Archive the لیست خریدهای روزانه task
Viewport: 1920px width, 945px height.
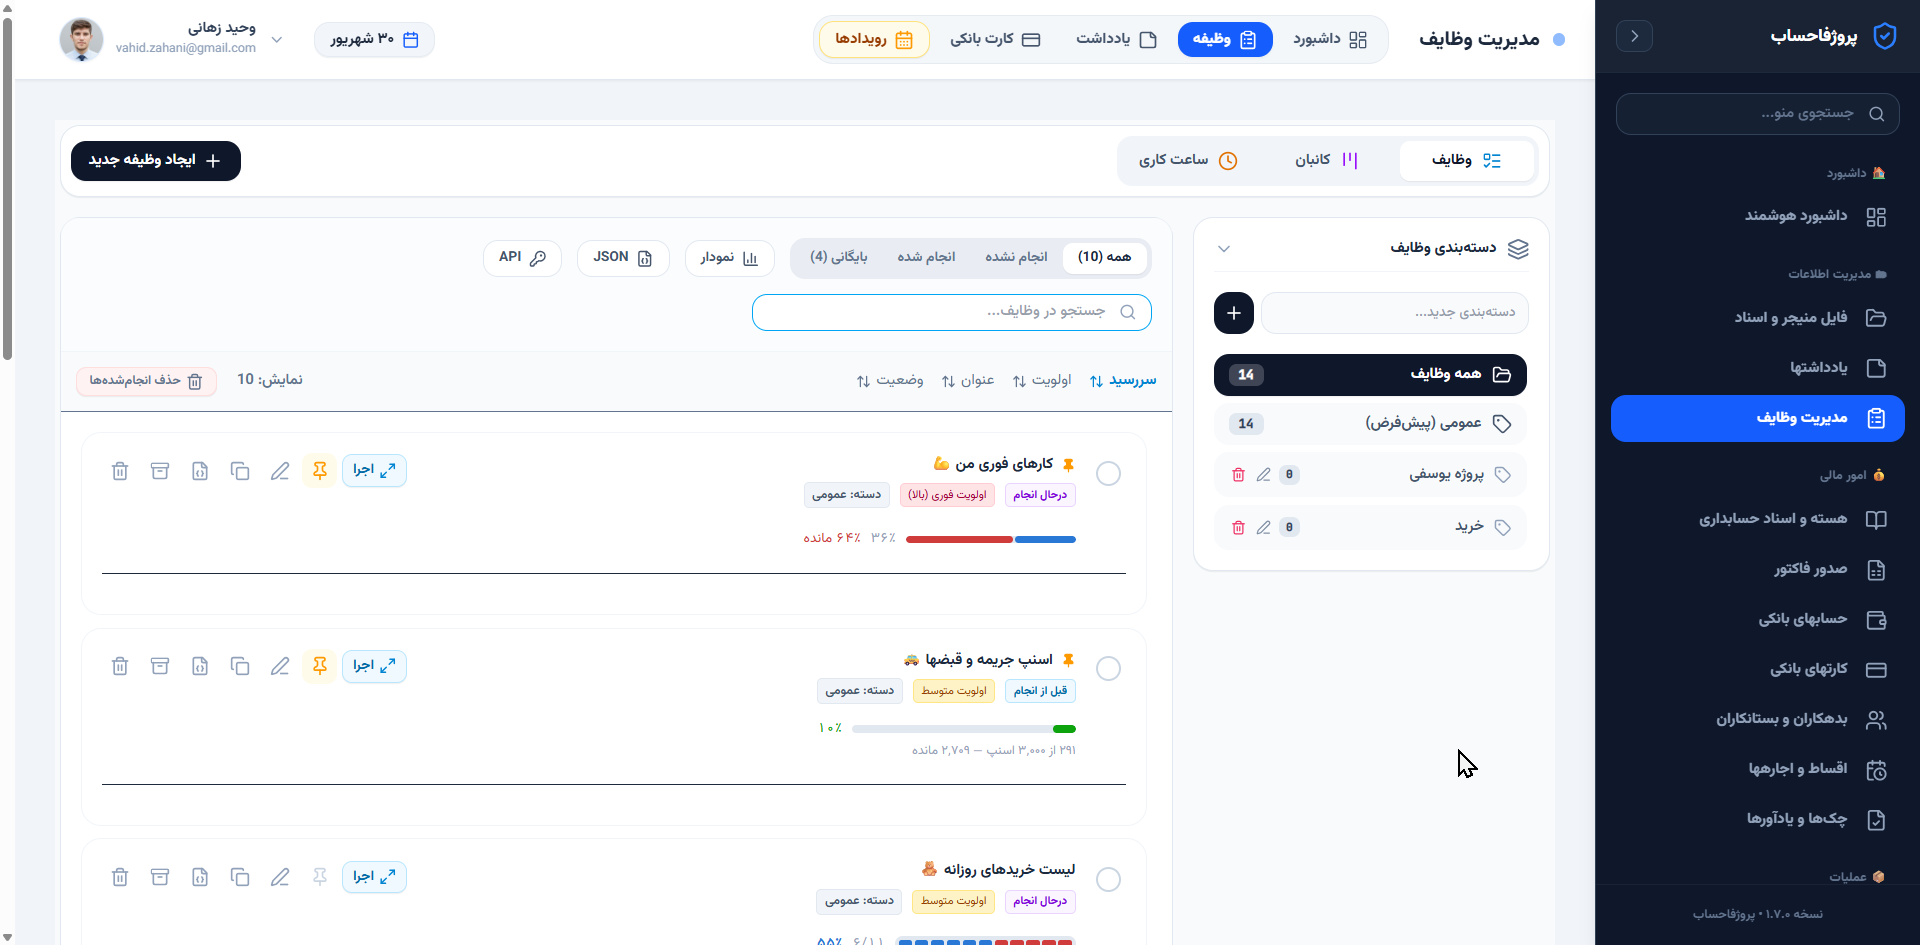(x=160, y=877)
